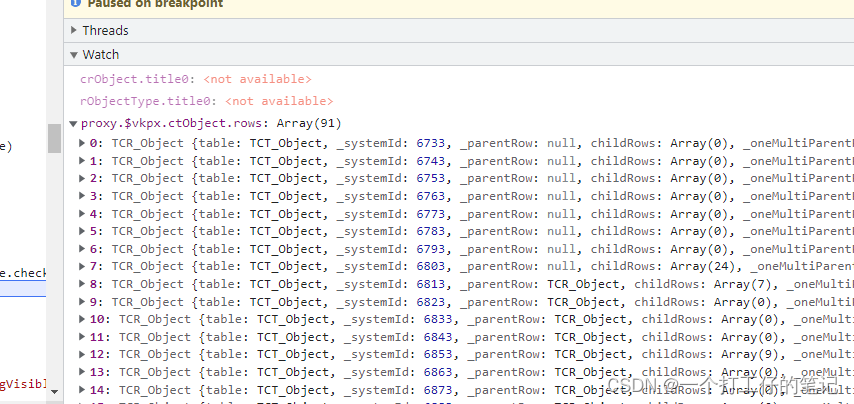Expand array row 5 with systemId 6783
The image size is (854, 404).
(82, 231)
